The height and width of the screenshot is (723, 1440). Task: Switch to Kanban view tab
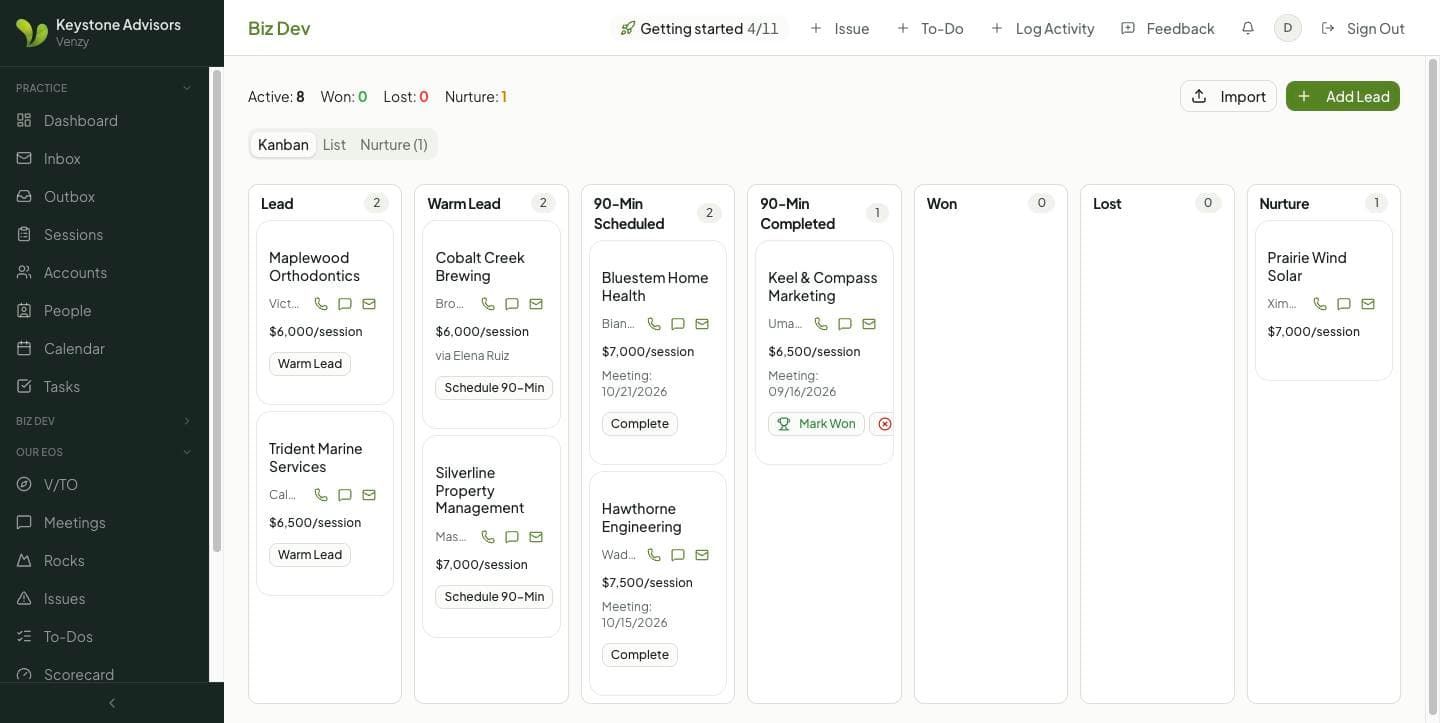click(283, 144)
